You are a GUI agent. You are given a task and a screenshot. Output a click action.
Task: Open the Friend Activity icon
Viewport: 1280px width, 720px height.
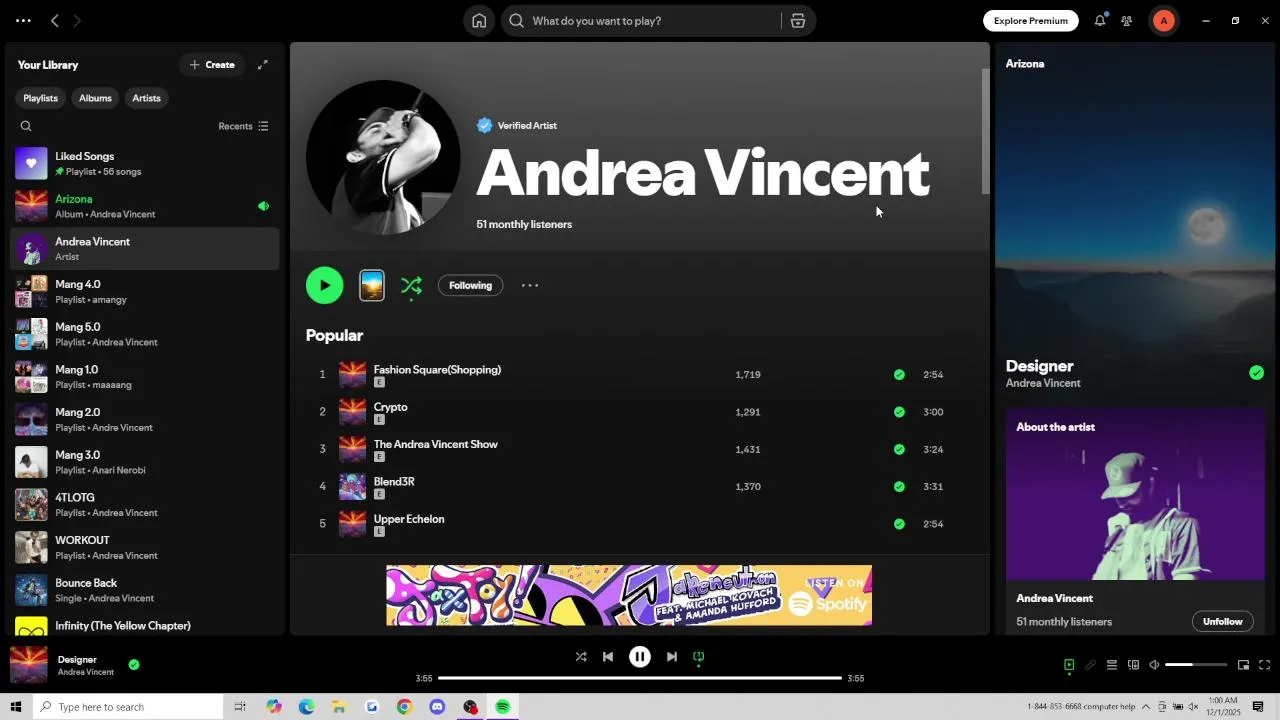click(1127, 21)
